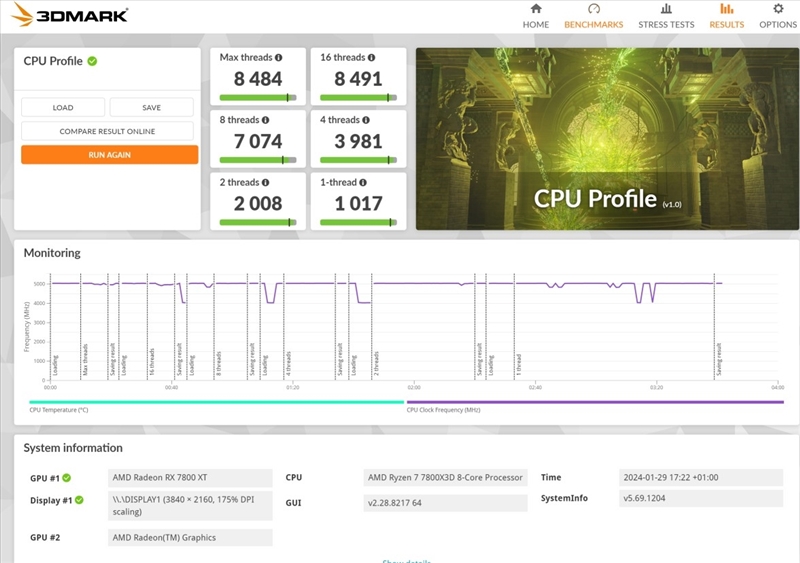This screenshot has width=800, height=563.
Task: Open the Options gear icon
Action: [x=778, y=9]
